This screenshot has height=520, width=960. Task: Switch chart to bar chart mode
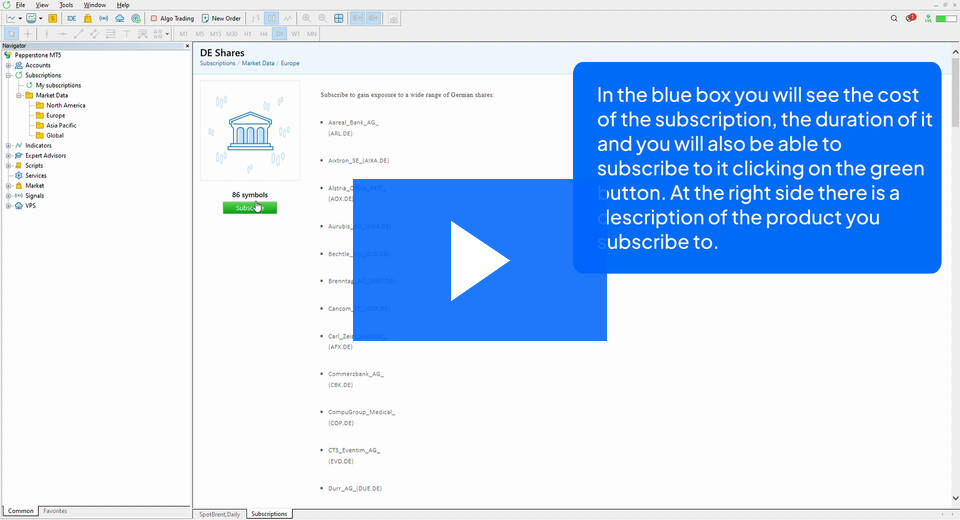[x=255, y=18]
